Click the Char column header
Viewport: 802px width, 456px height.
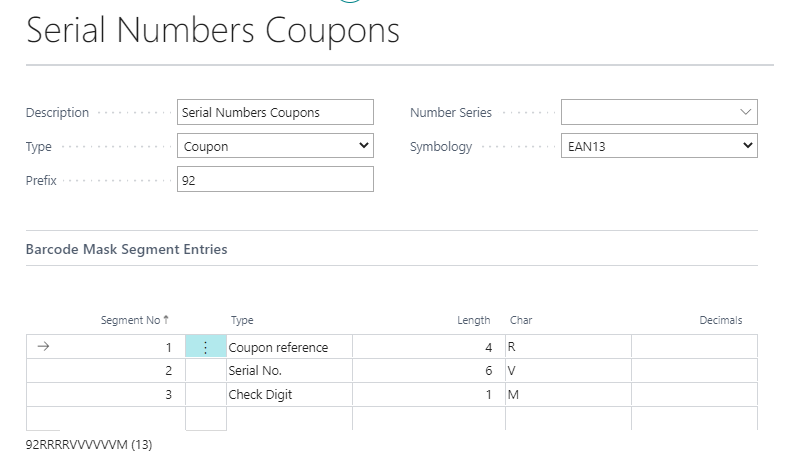521,320
